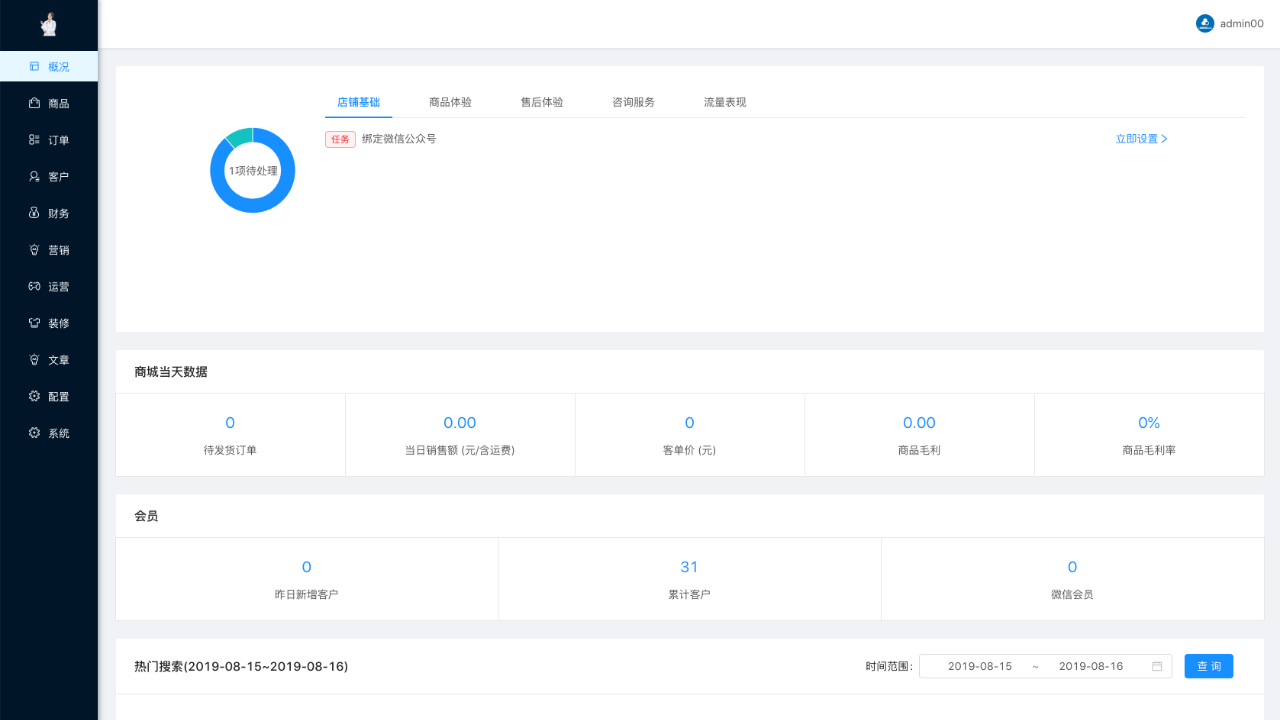Open the 营销 menu item
1280x720 pixels.
[x=49, y=250]
